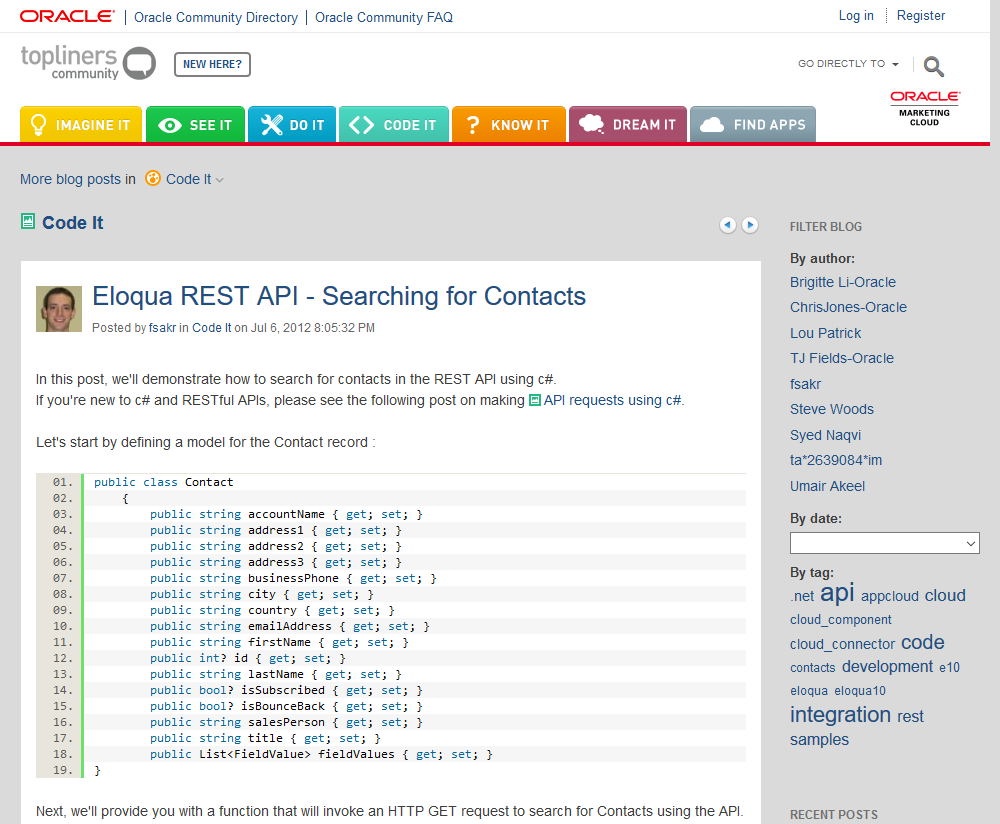Click the Log in link
The height and width of the screenshot is (824, 1000).
tap(856, 16)
